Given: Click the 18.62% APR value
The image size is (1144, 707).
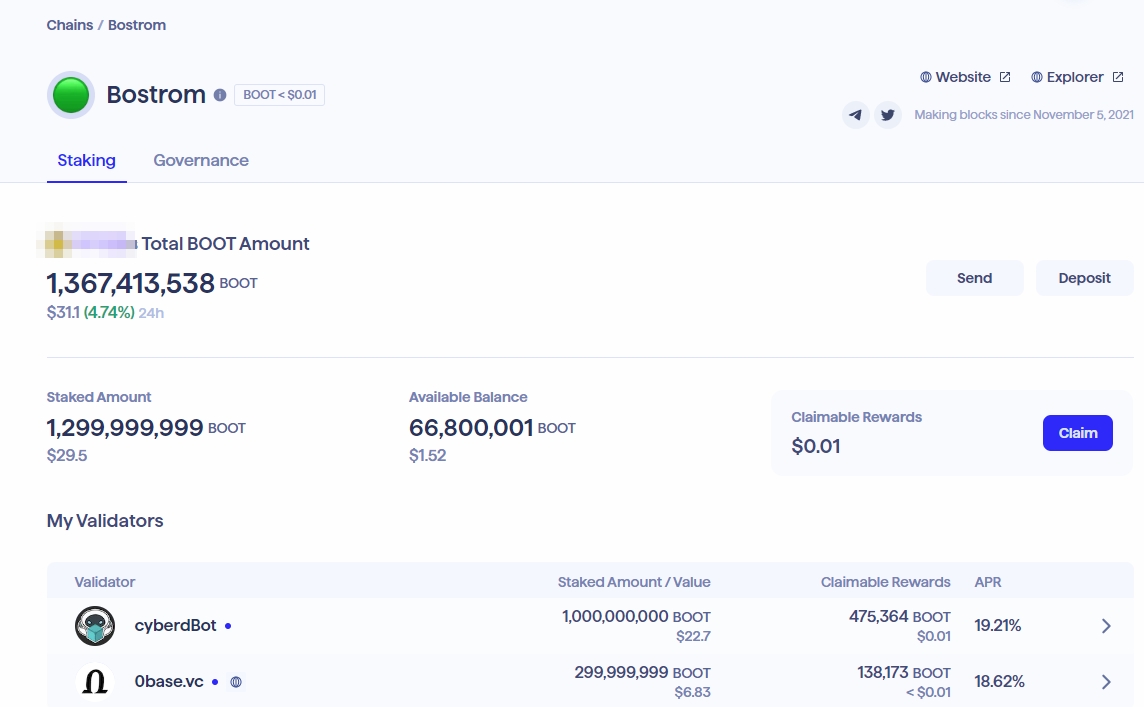Looking at the screenshot, I should [999, 681].
